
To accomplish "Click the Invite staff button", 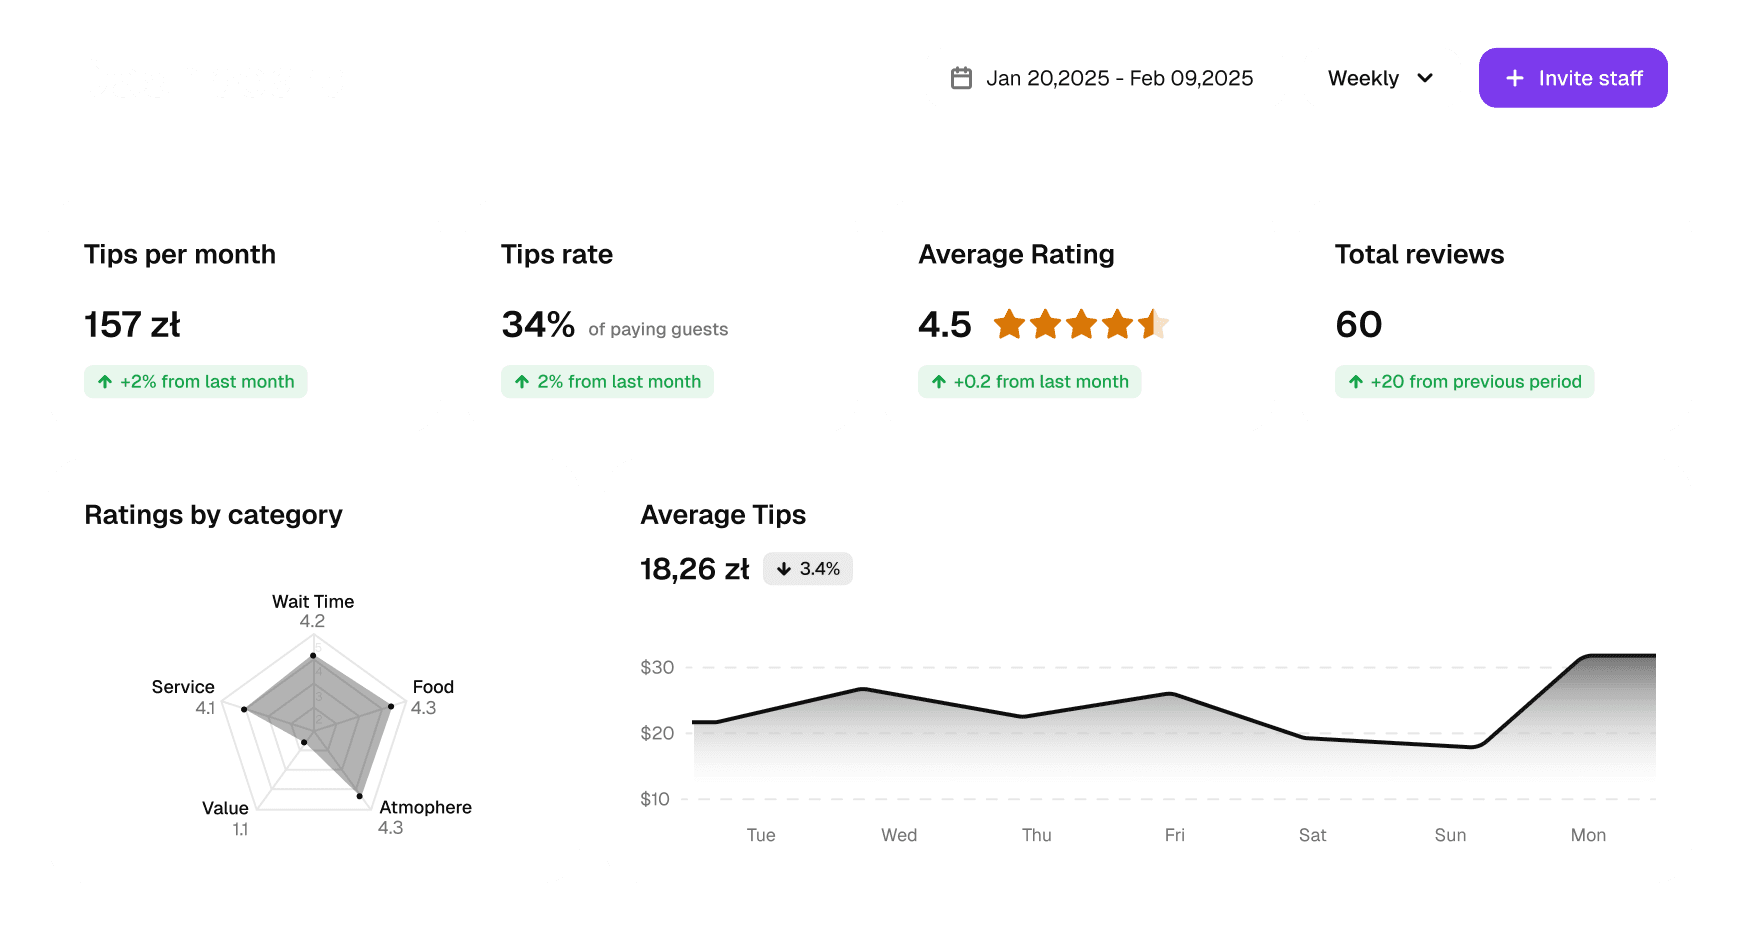I will pos(1573,78).
